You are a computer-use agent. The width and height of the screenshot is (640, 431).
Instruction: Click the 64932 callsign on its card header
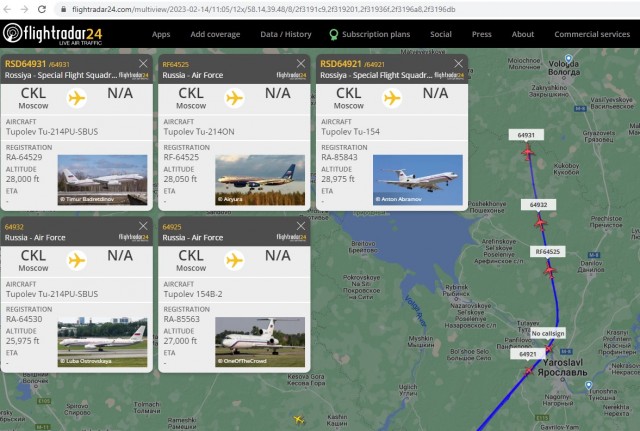[14, 227]
